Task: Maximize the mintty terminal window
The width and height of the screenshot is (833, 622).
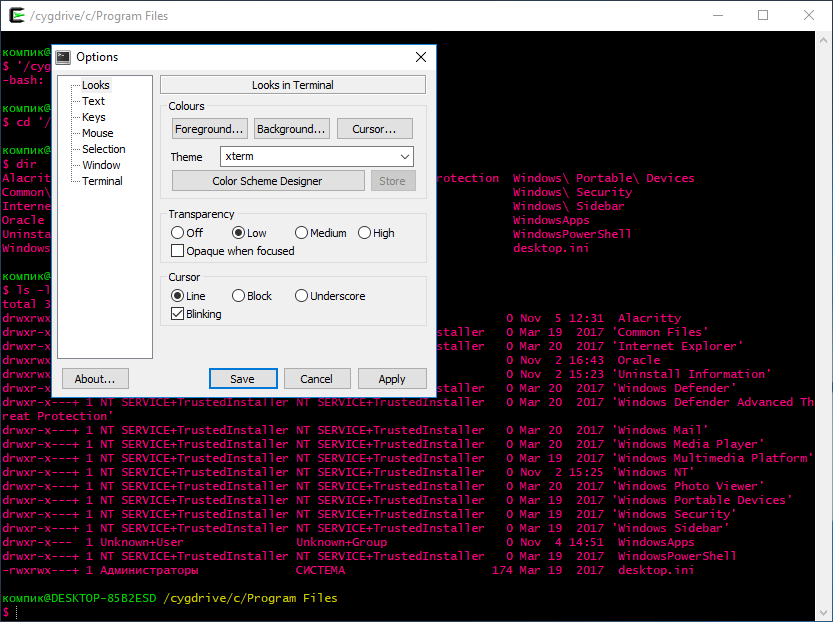Action: (763, 15)
